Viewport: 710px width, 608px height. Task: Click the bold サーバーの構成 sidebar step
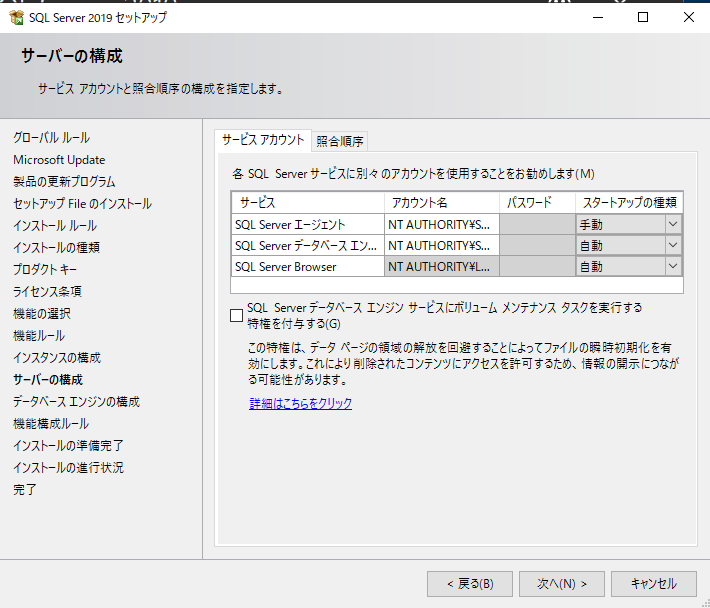48,379
